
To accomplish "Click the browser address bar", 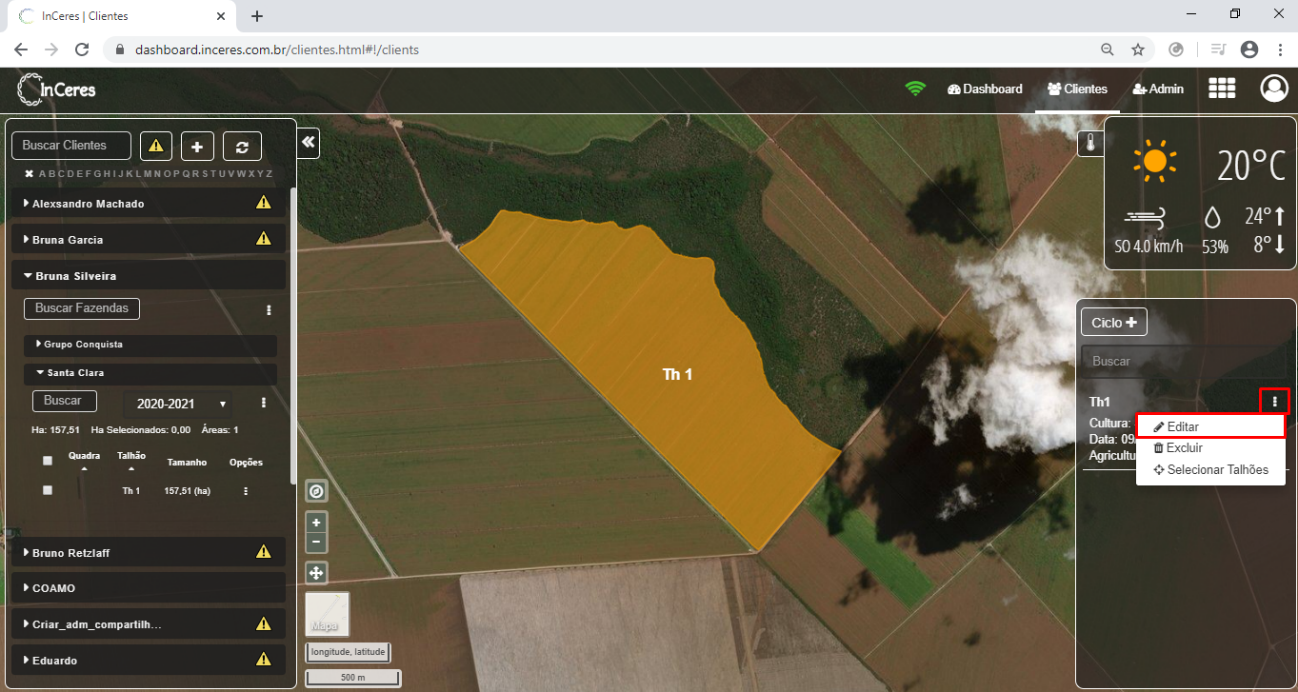I will [x=600, y=49].
